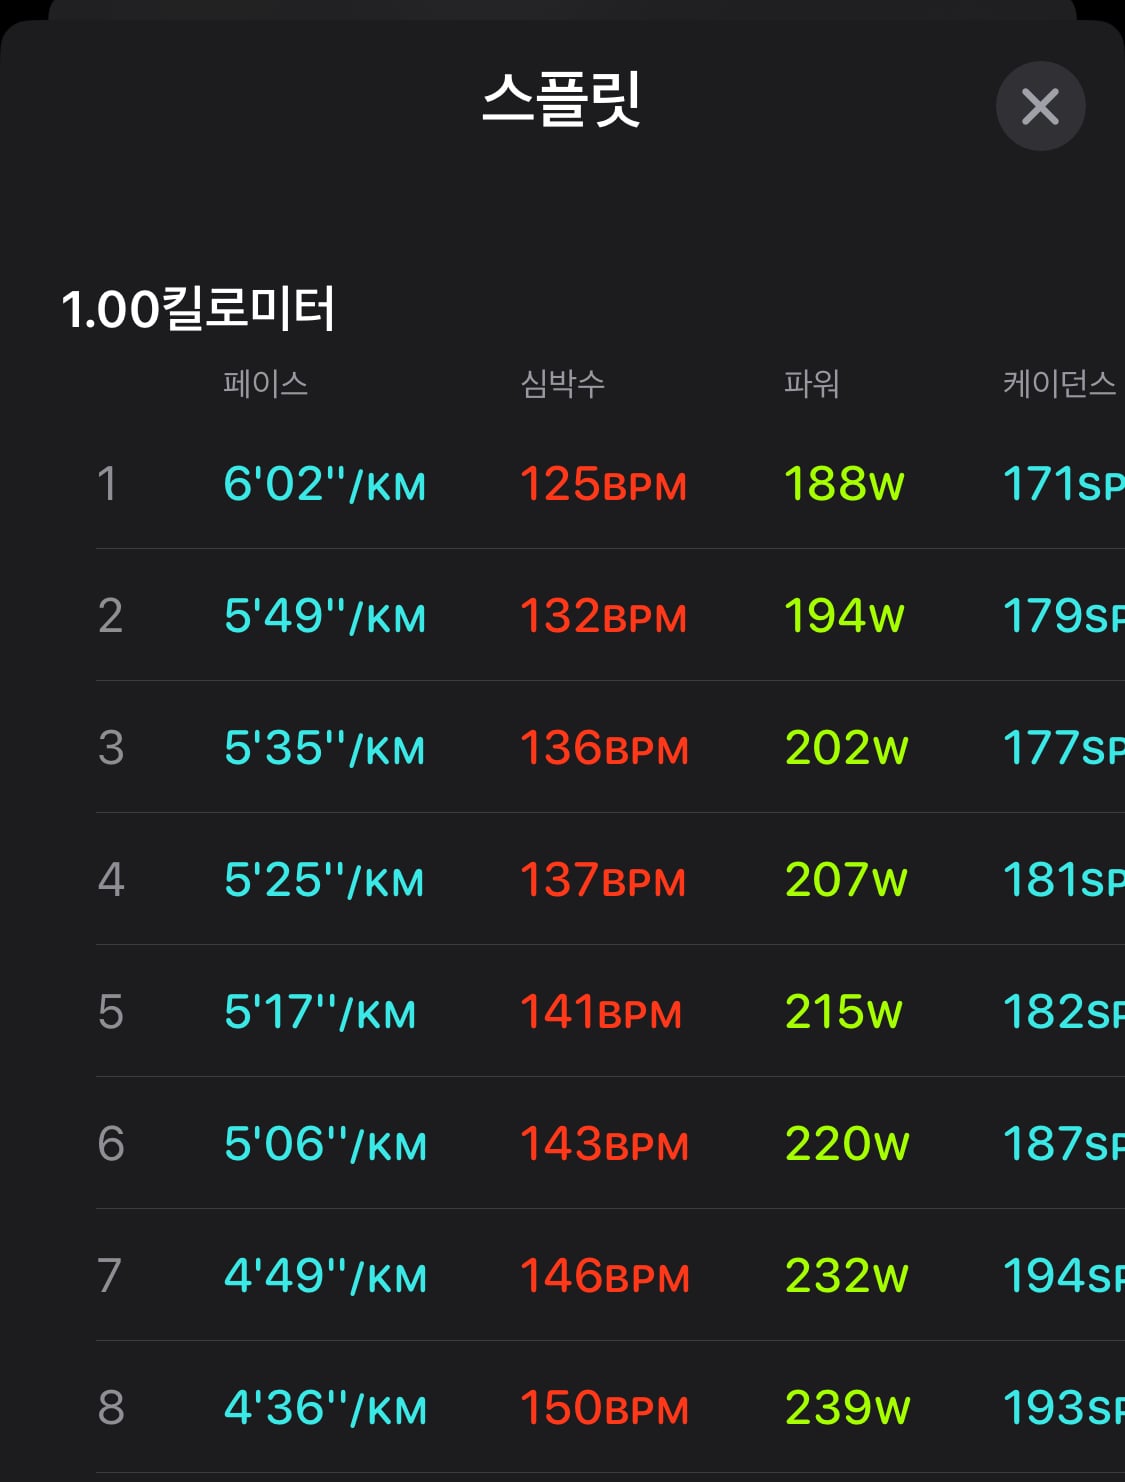The width and height of the screenshot is (1125, 1482).
Task: Tap power value 207W
Action: (846, 880)
